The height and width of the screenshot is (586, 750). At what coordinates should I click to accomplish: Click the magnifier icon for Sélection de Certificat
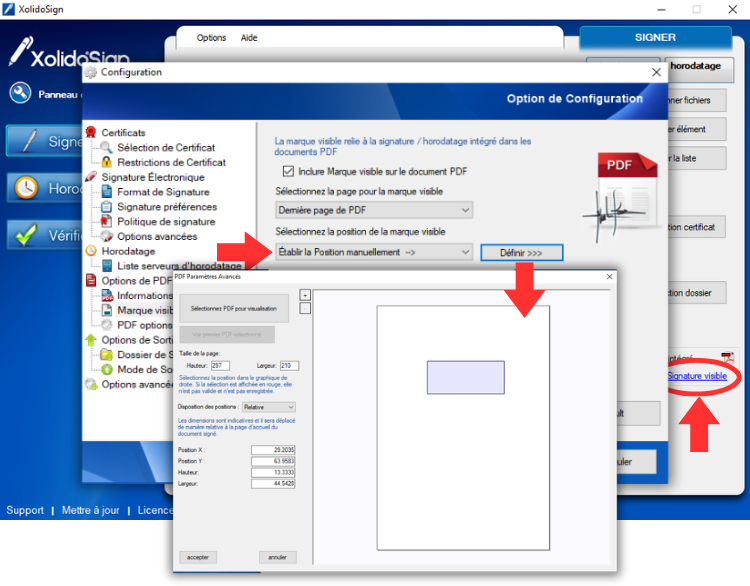pyautogui.click(x=107, y=147)
